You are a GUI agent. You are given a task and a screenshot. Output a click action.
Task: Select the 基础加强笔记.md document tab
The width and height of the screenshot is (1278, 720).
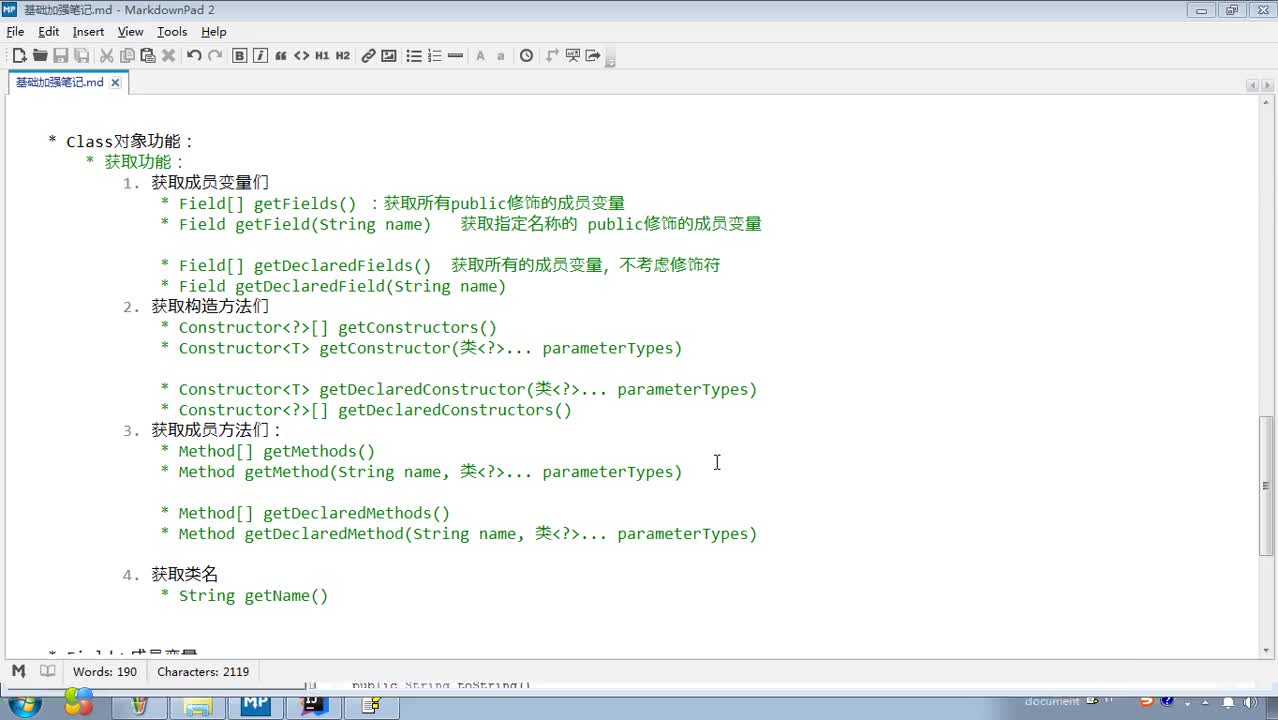pyautogui.click(x=59, y=82)
